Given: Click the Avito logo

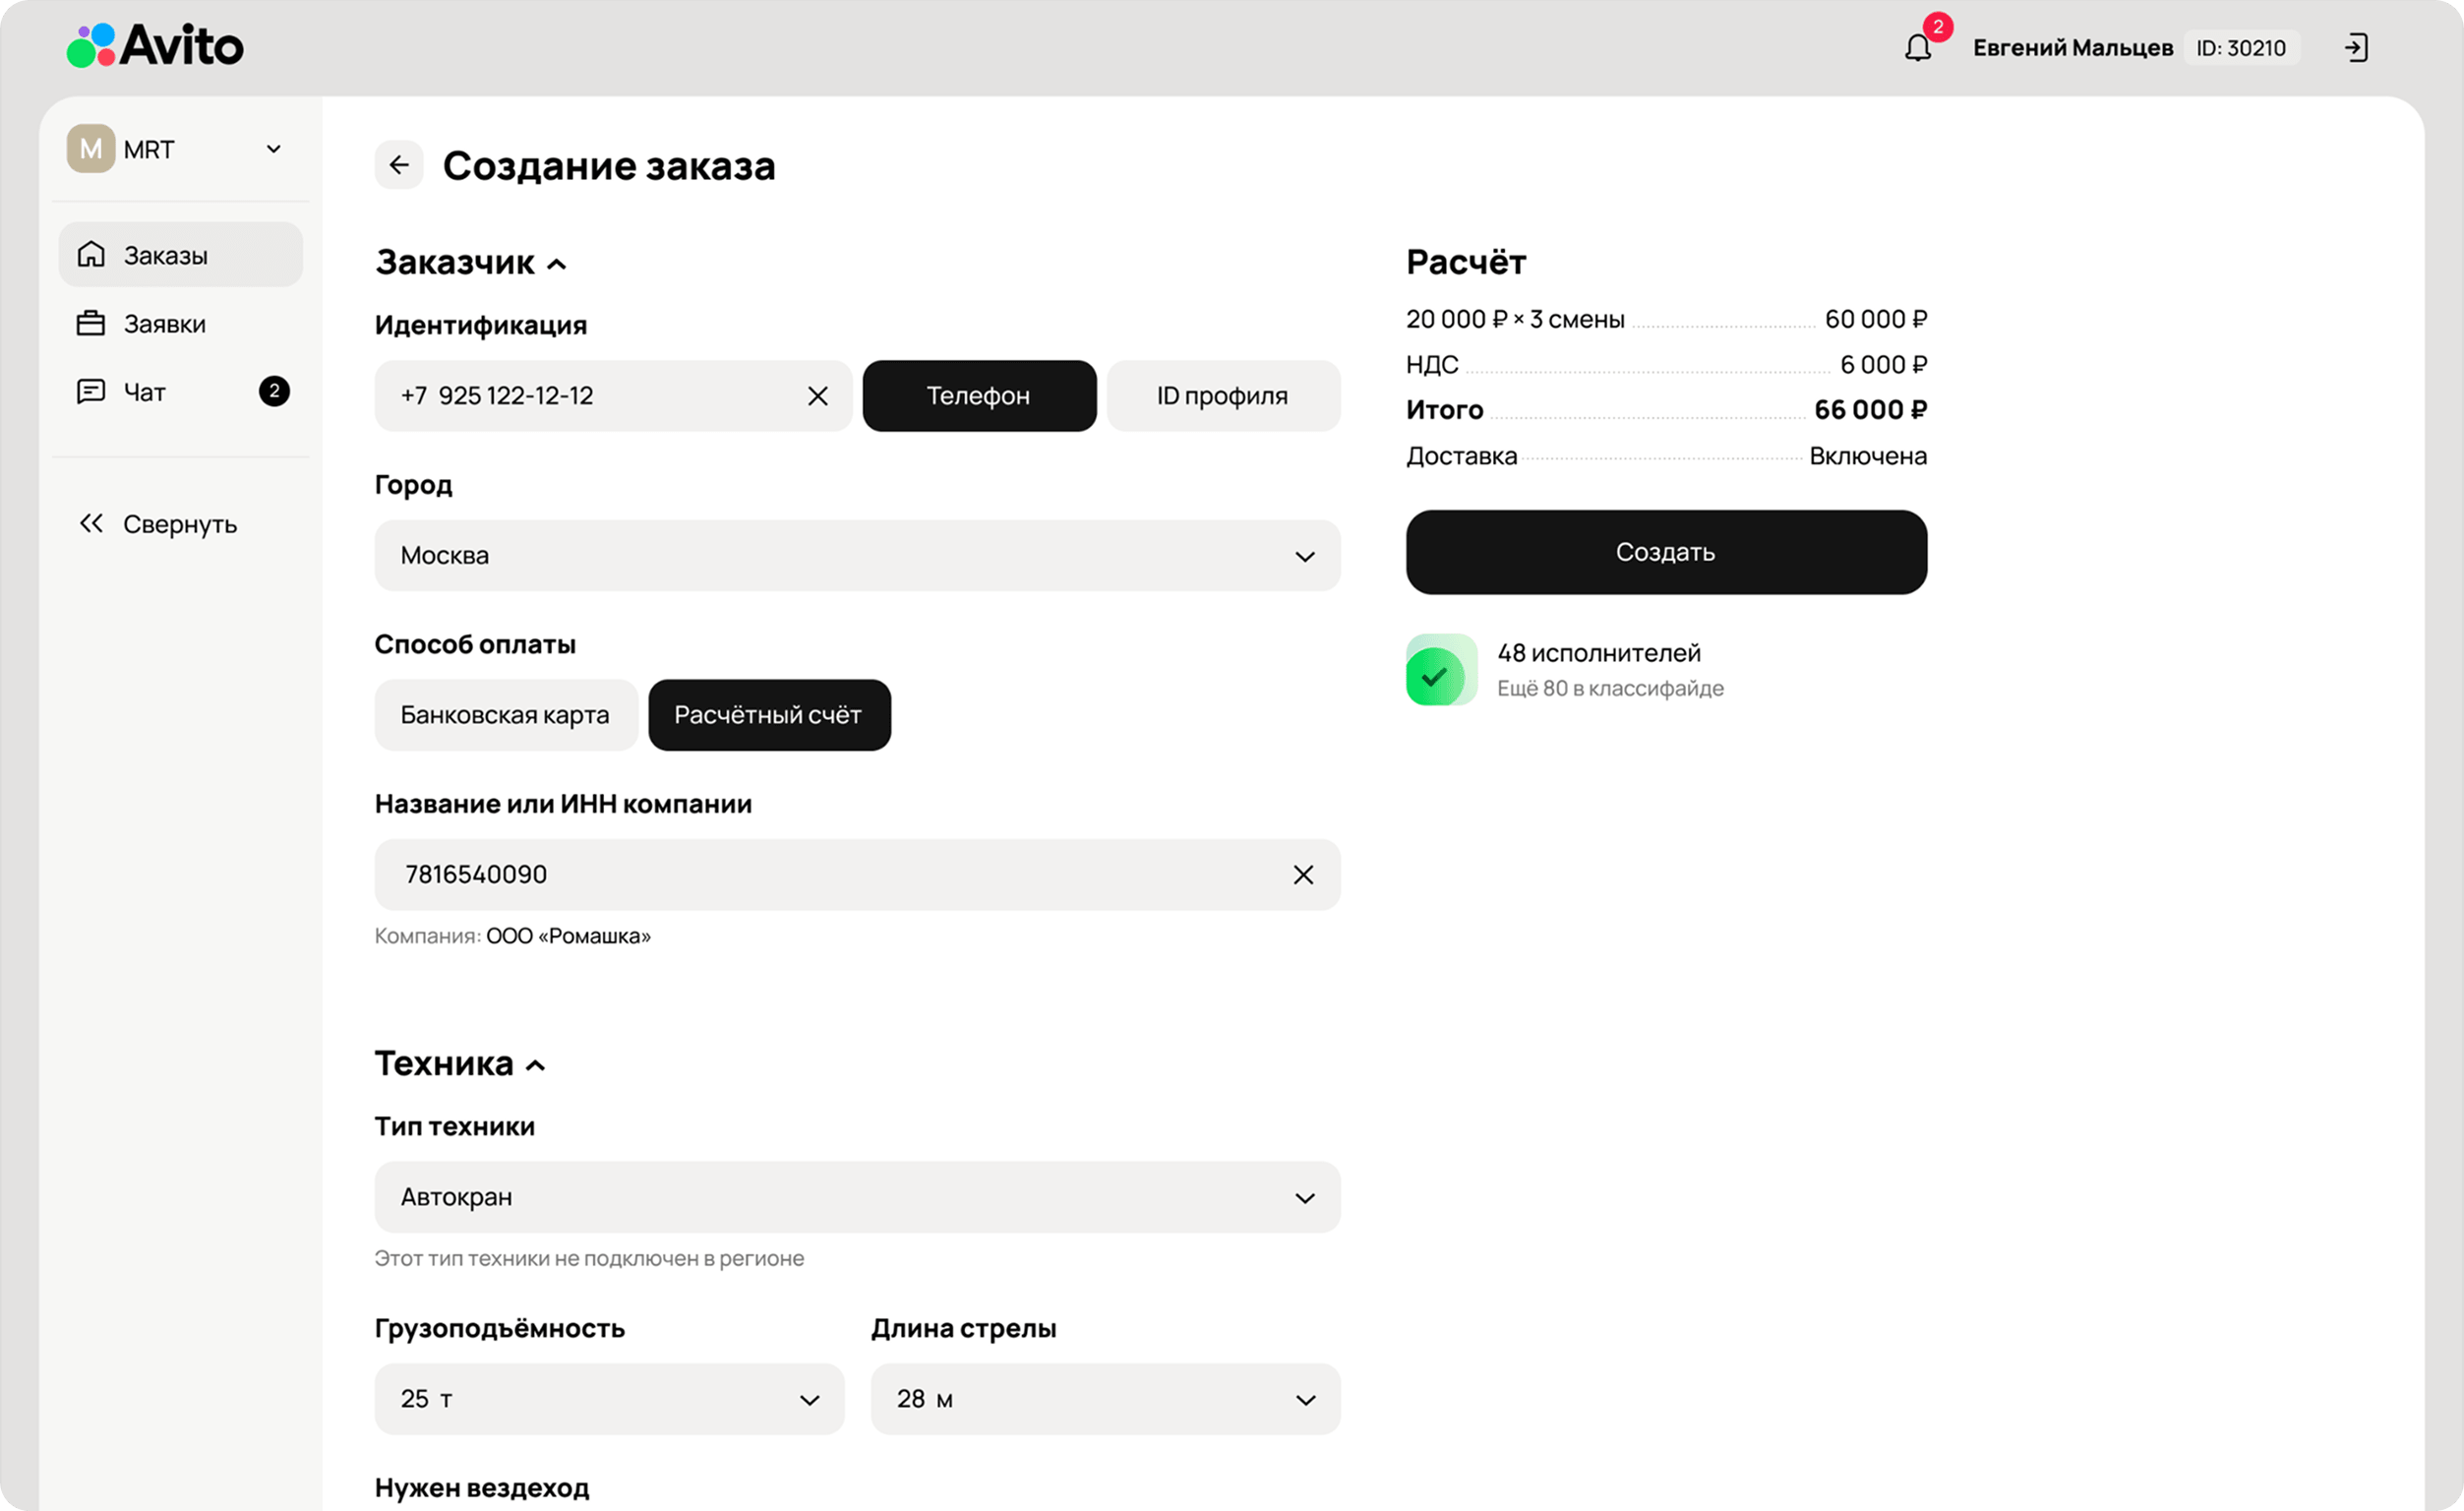Looking at the screenshot, I should (155, 46).
